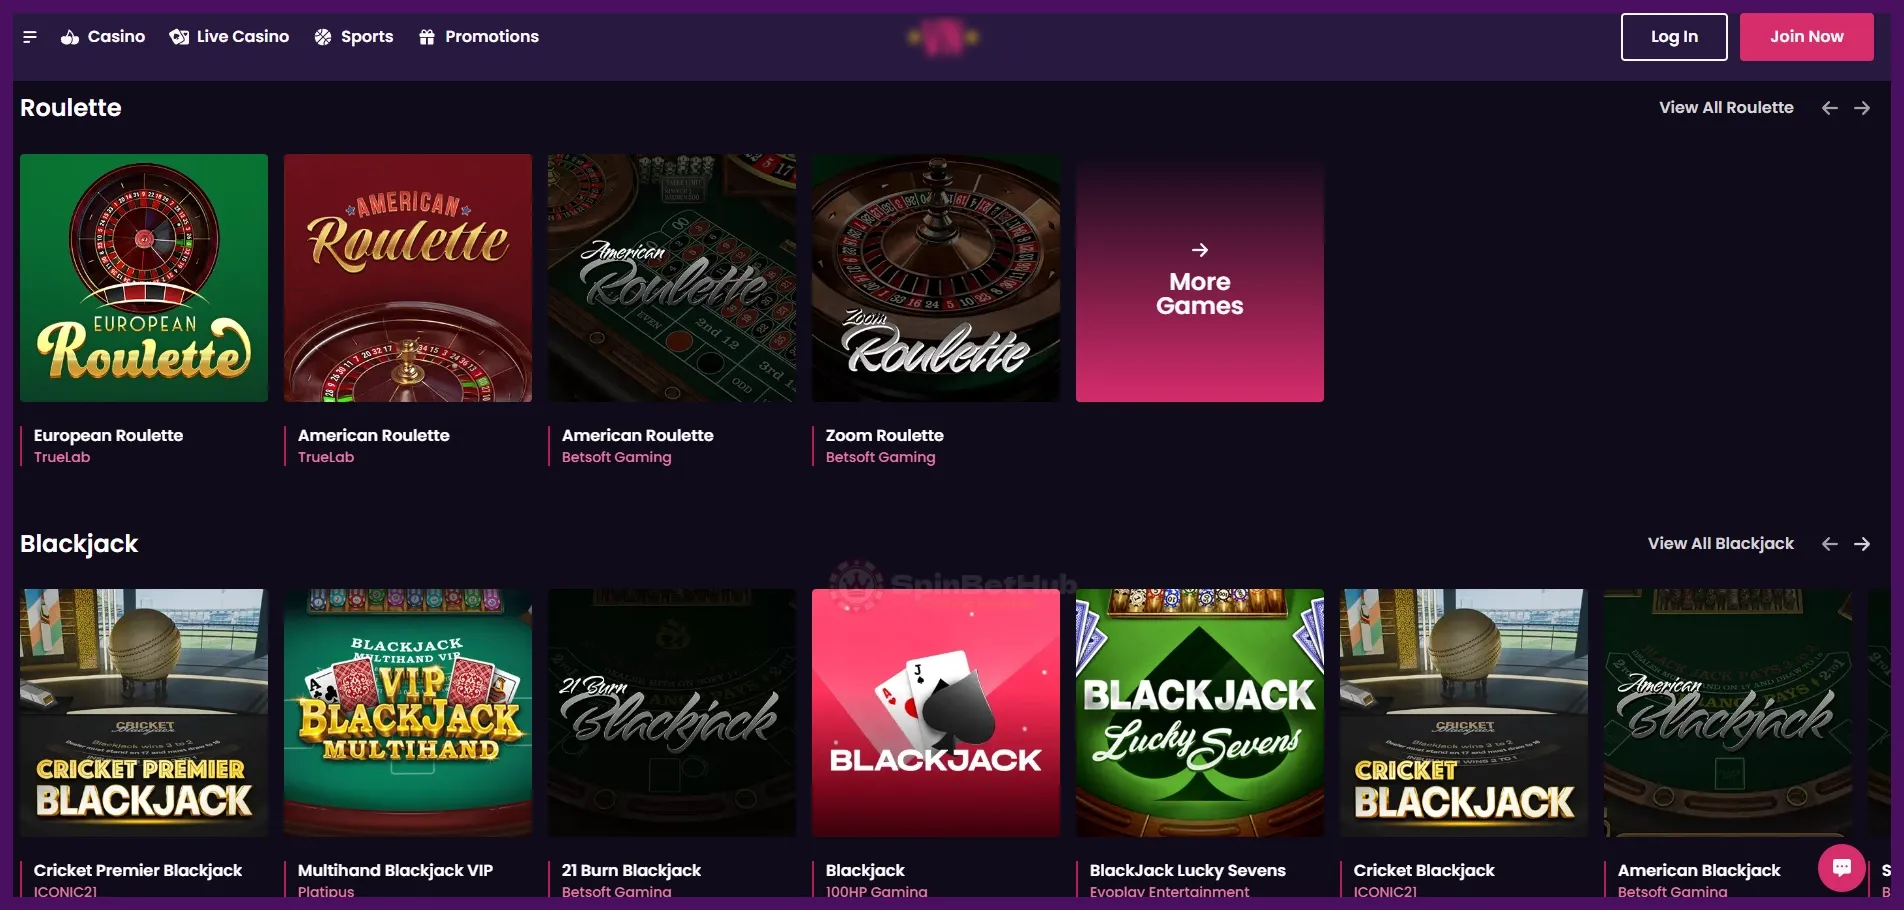
Task: Click Zoom Roulette title text
Action: [885, 435]
